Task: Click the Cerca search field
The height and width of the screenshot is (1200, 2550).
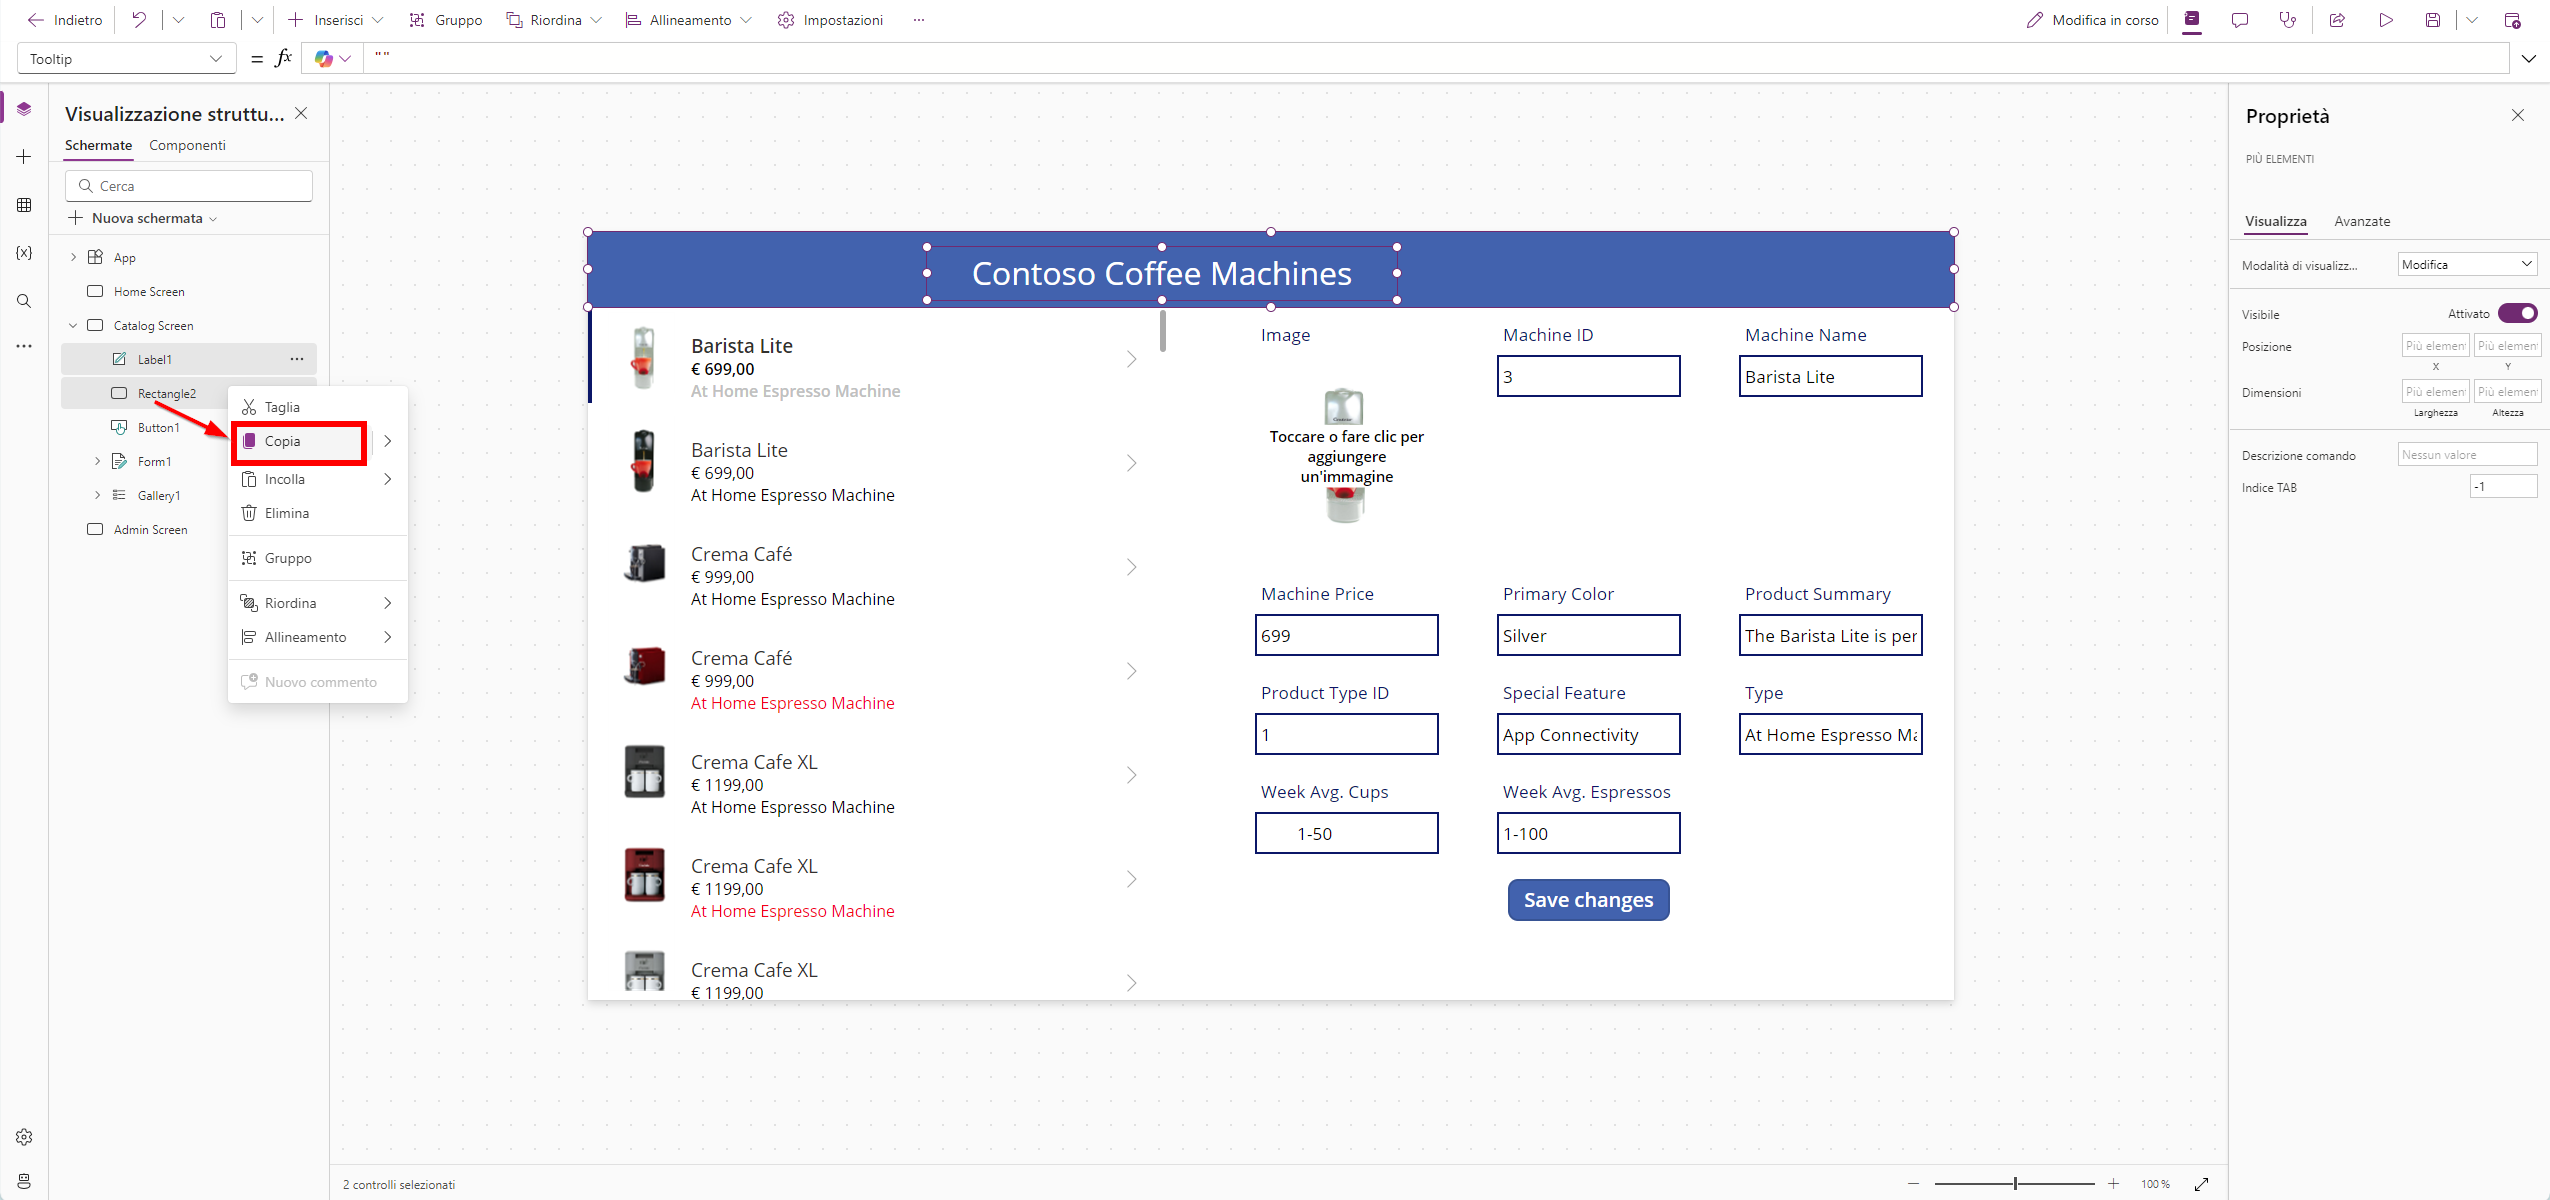Action: click(x=189, y=186)
